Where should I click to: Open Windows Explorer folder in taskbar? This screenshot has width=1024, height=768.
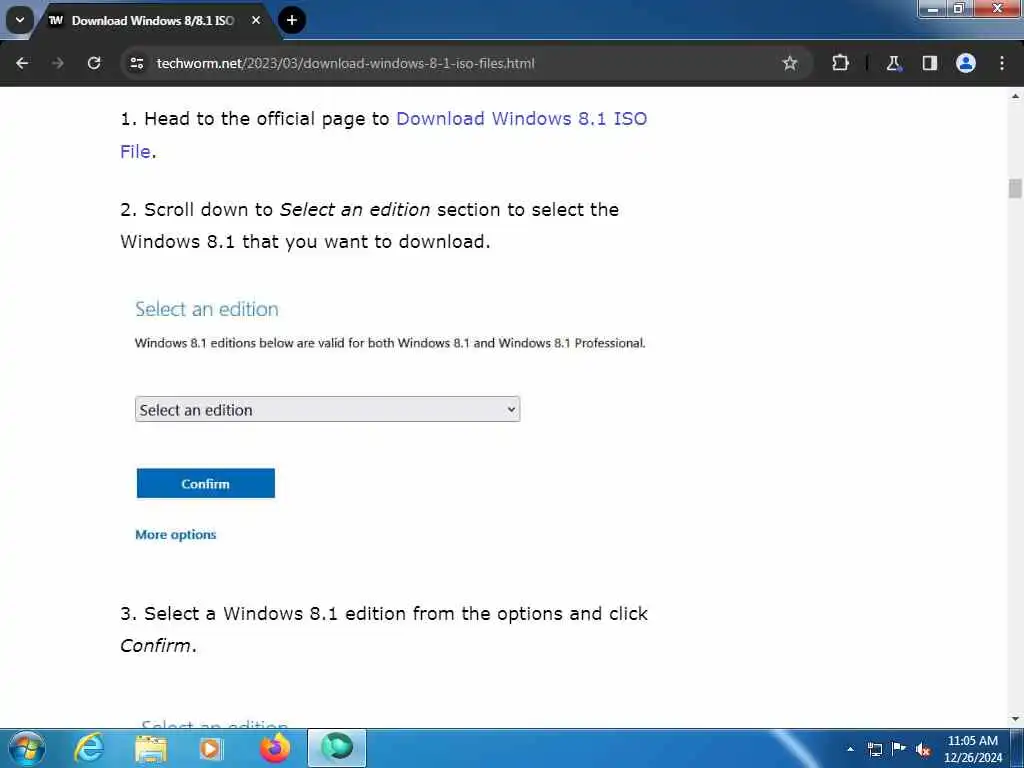click(x=151, y=749)
